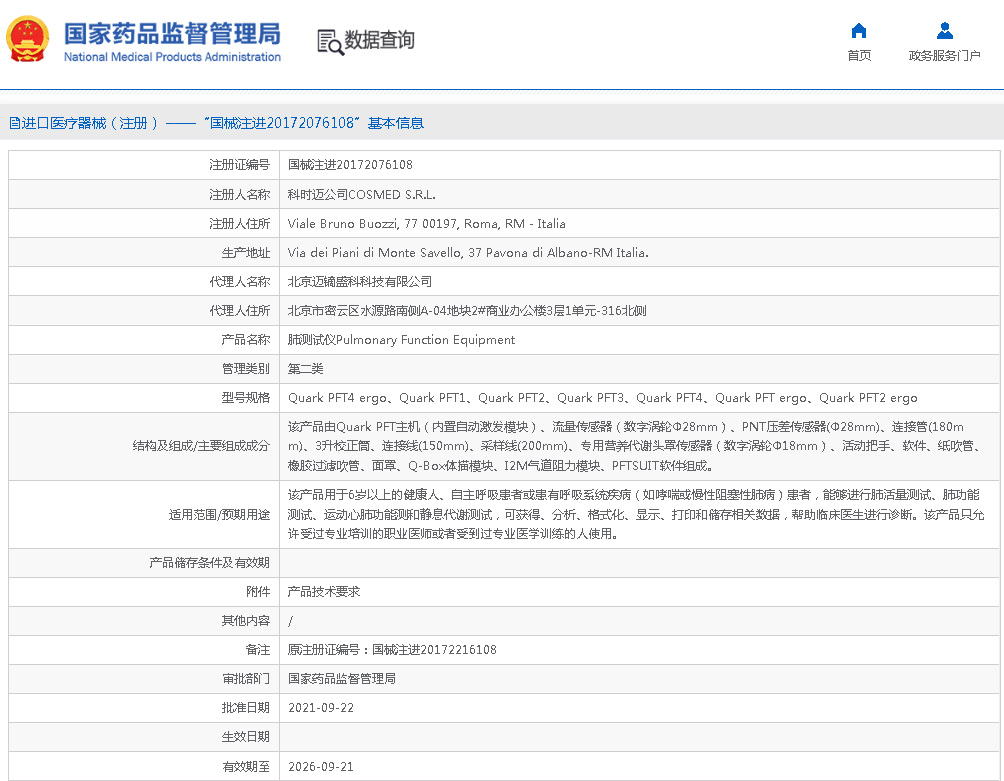Click the 注册证编号 value 国械注进20172076108
This screenshot has width=1004, height=781.
pyautogui.click(x=350, y=165)
